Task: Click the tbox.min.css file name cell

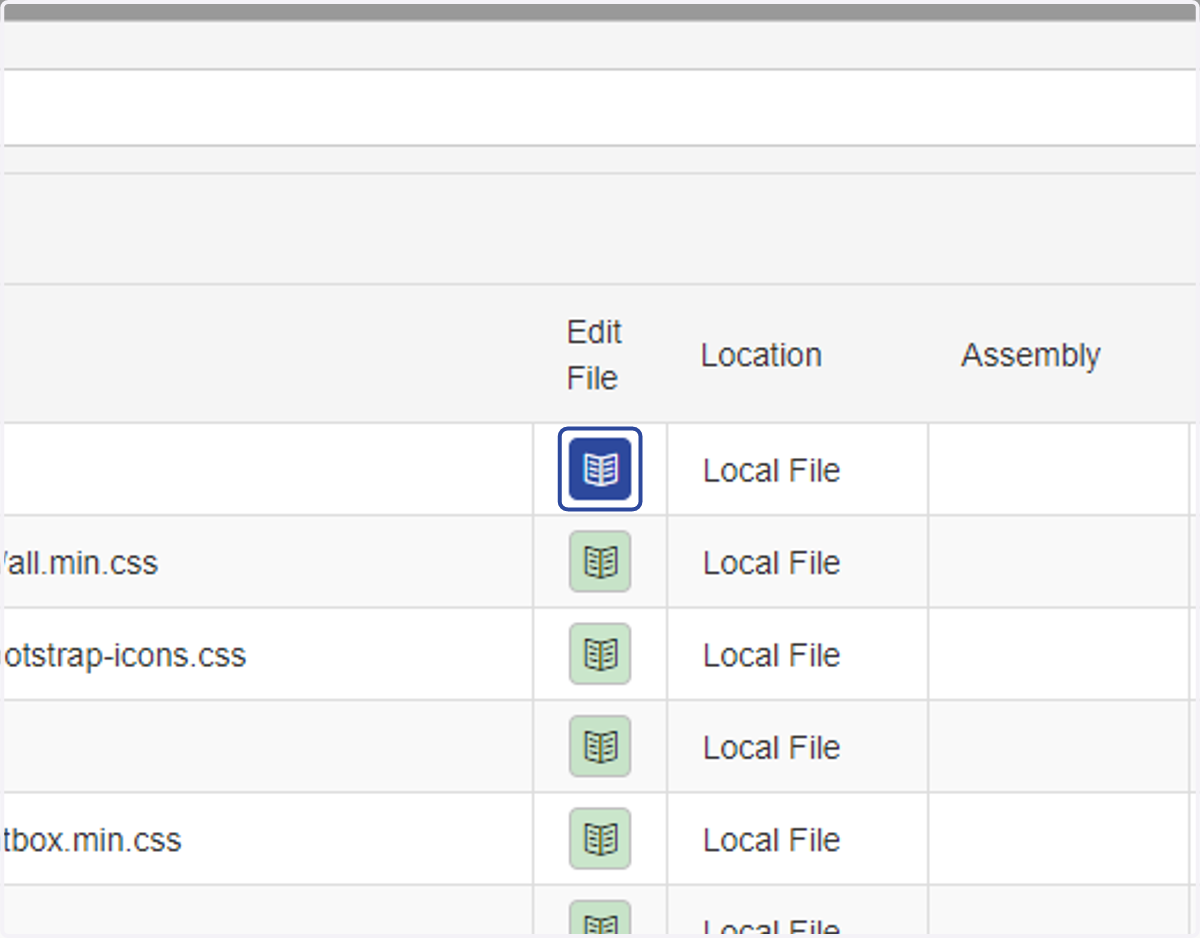Action: [268, 839]
